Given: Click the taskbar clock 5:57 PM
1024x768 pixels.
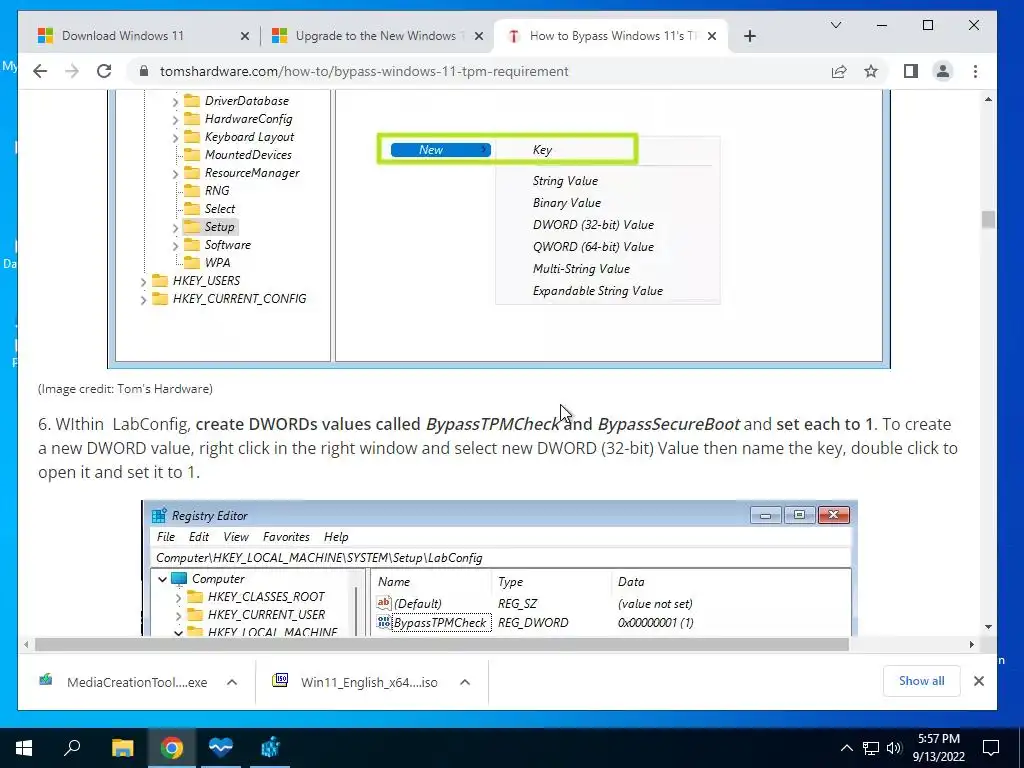Looking at the screenshot, I should pos(938,748).
